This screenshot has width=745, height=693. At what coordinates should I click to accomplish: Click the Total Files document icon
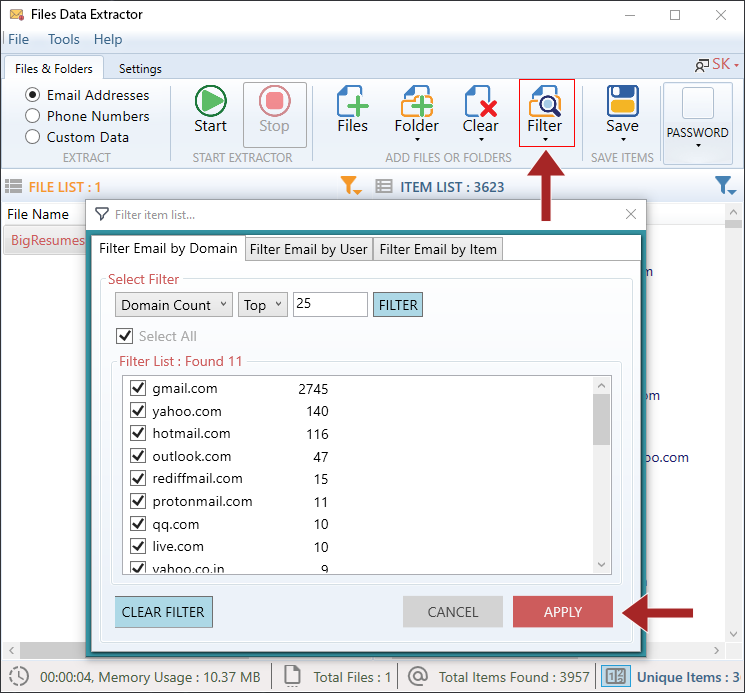pos(292,675)
